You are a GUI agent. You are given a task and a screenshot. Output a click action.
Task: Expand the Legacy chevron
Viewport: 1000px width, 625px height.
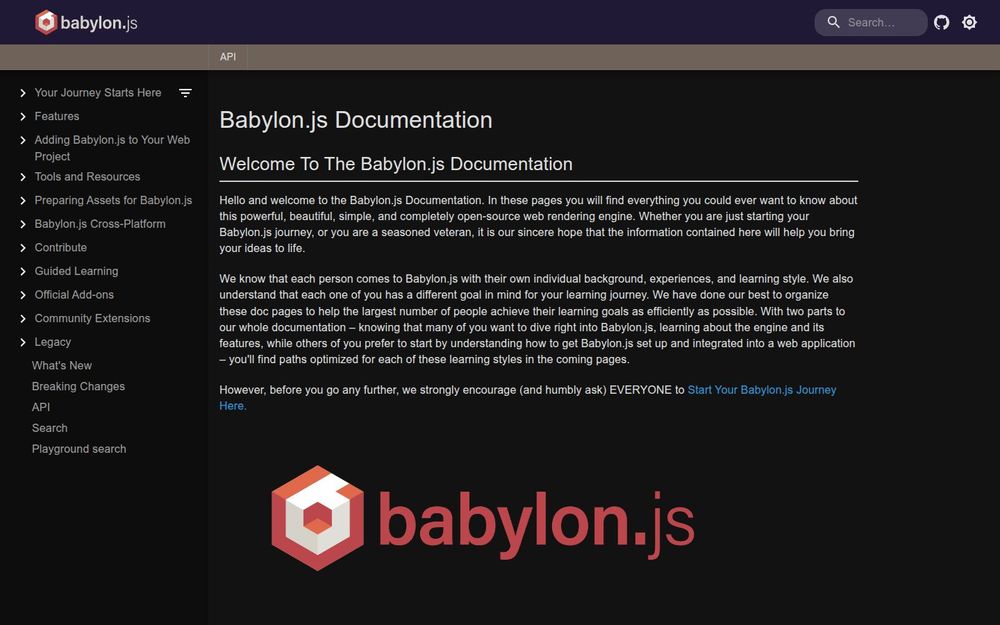click(23, 342)
